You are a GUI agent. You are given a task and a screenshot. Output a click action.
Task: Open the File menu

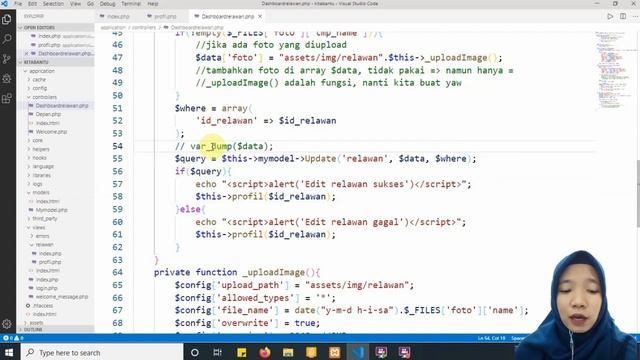coord(18,4)
